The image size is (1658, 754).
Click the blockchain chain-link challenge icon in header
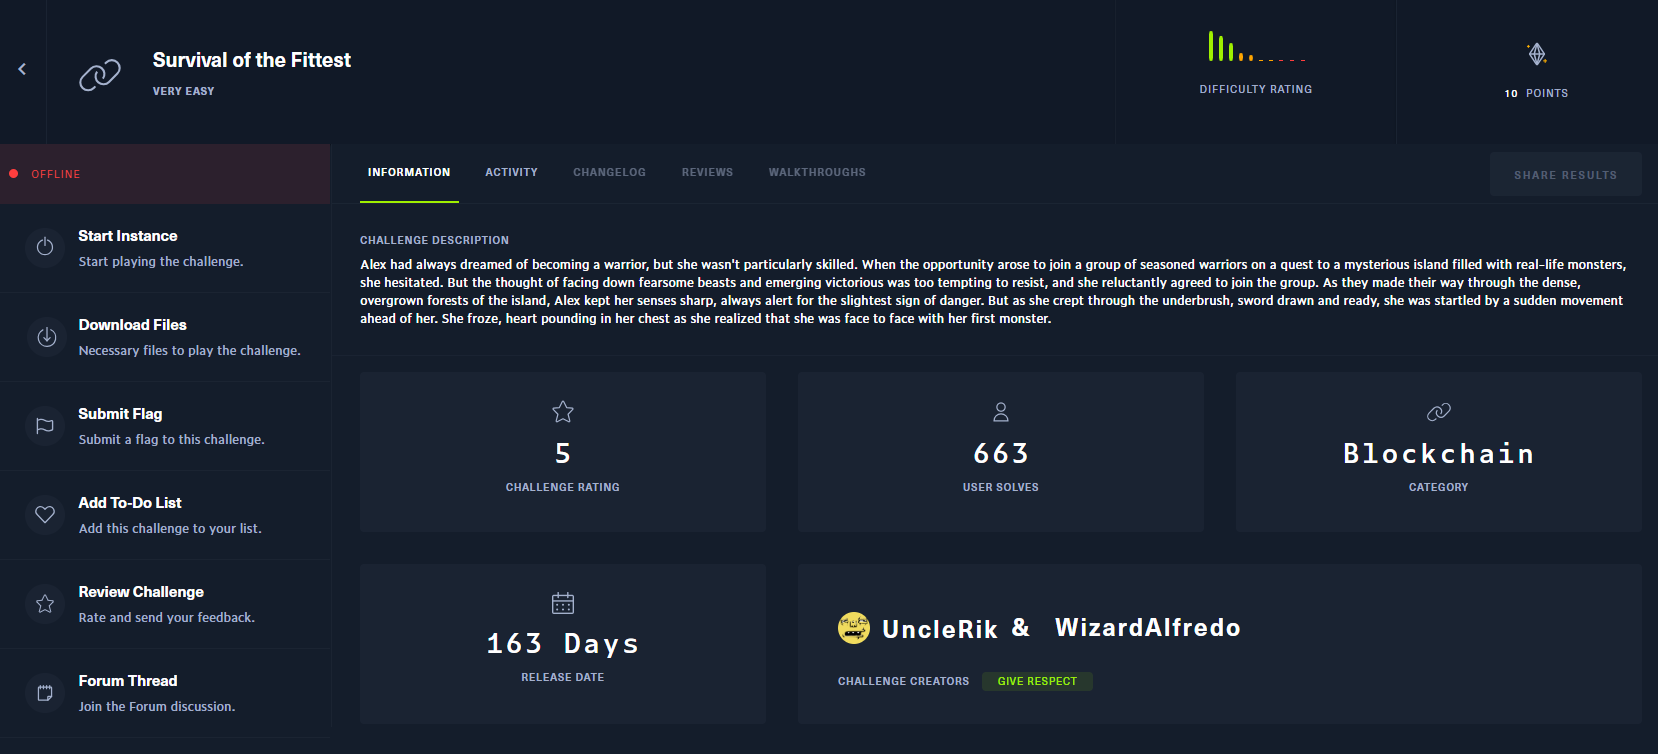pyautogui.click(x=100, y=74)
